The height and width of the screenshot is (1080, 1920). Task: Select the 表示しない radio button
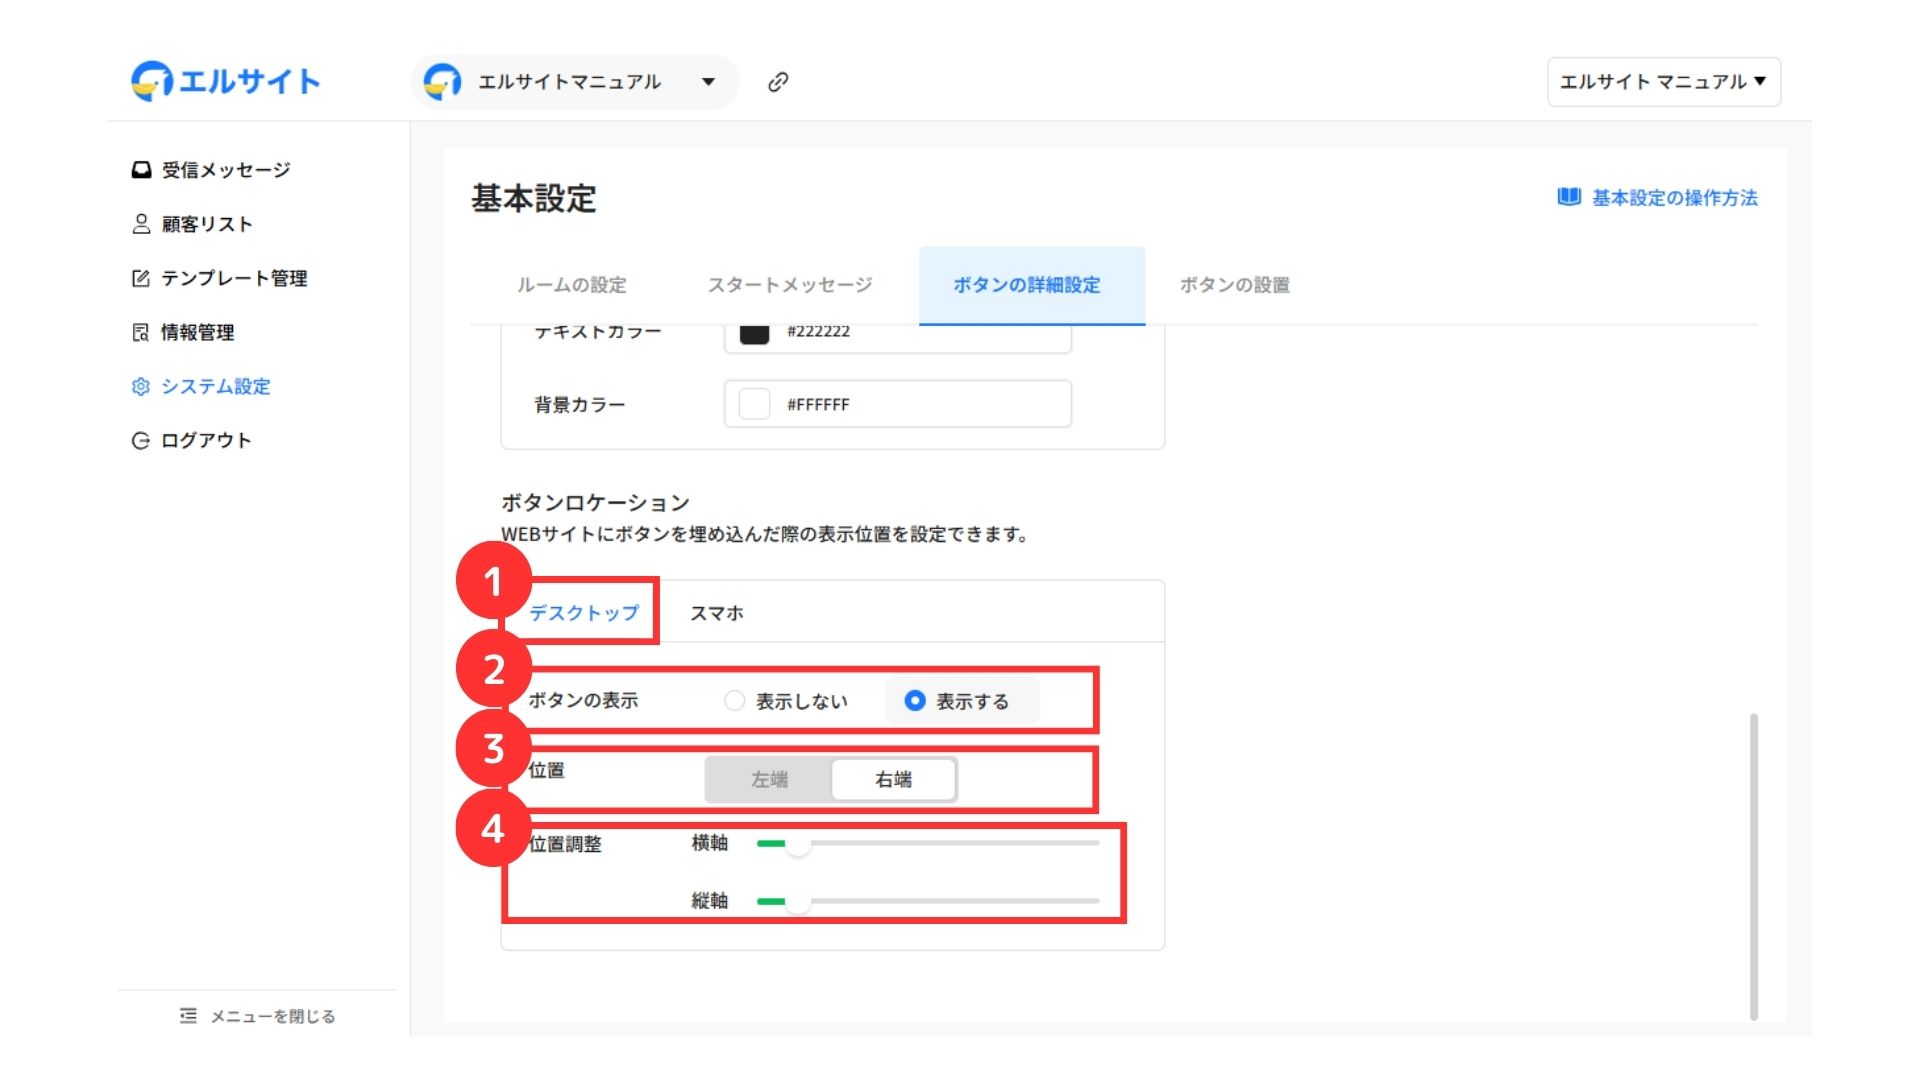735,701
